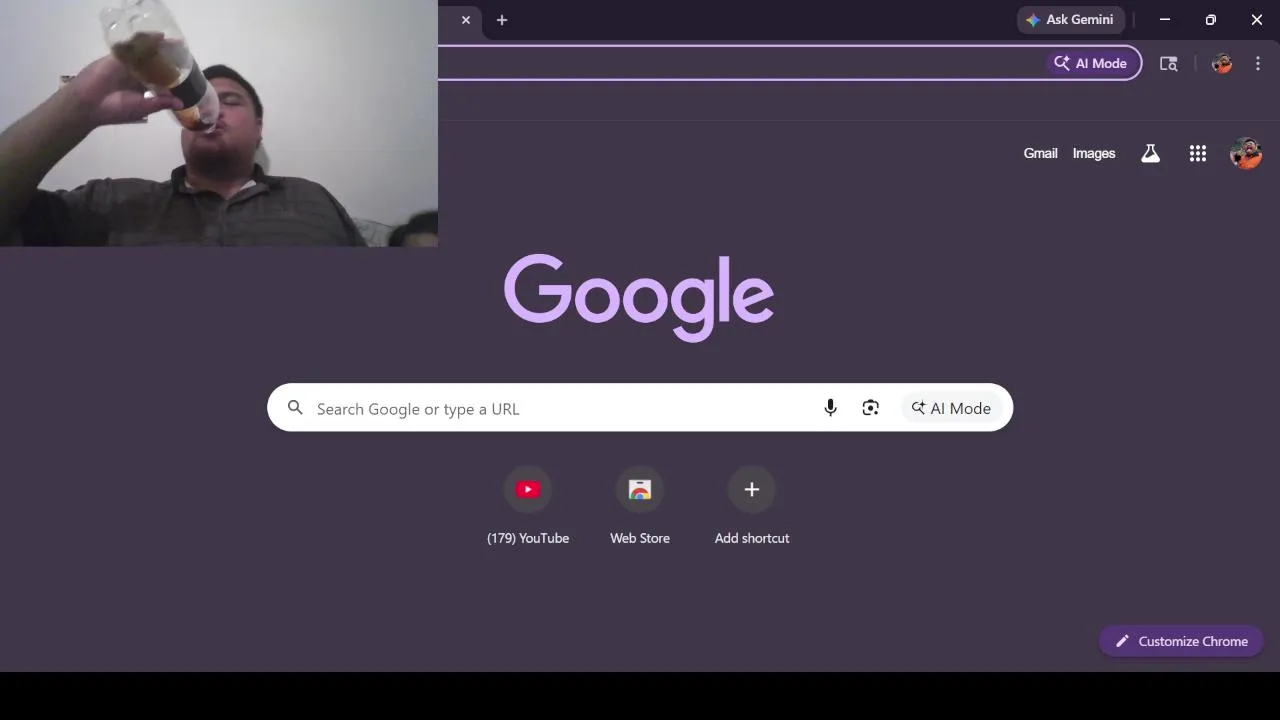The image size is (1280, 720).
Task: Open the Google apps grid
Action: pyautogui.click(x=1197, y=153)
